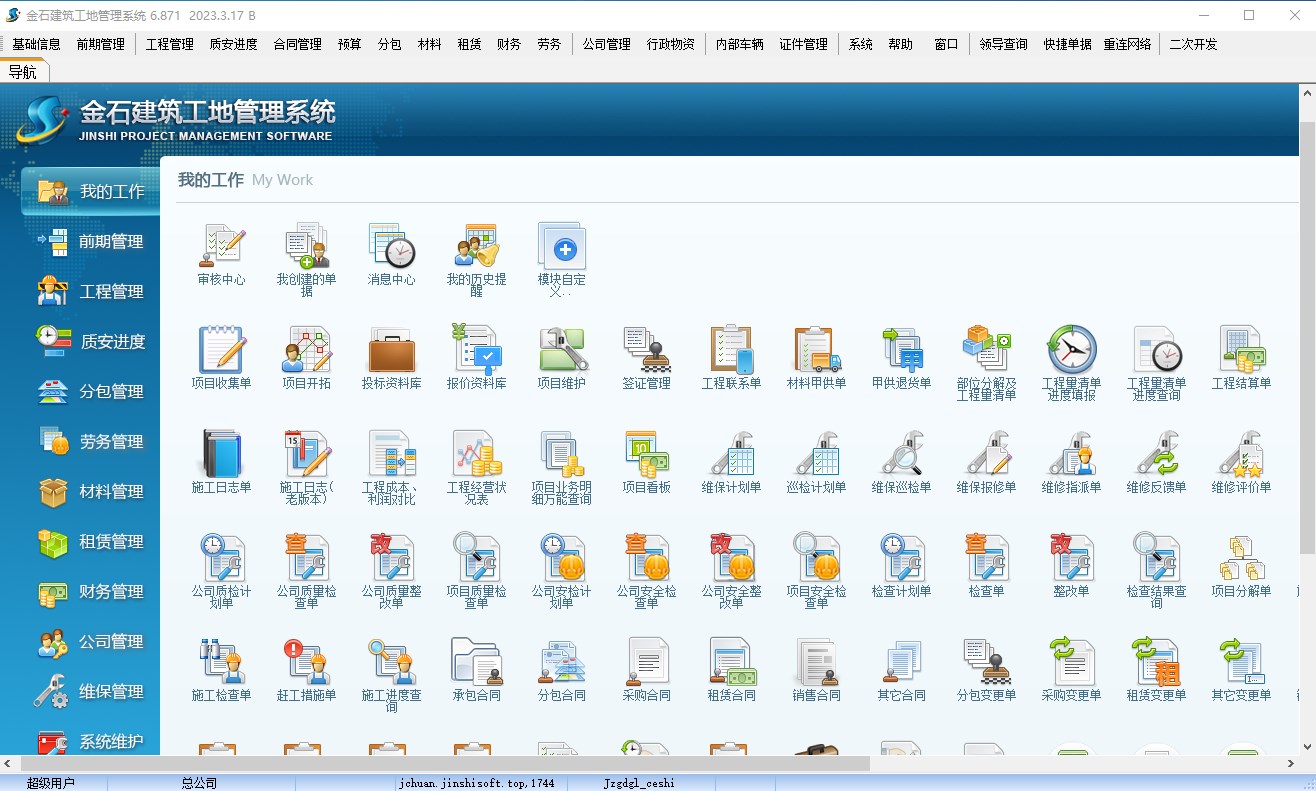
Task: Open the 承包合同 folder icon
Action: [x=476, y=662]
